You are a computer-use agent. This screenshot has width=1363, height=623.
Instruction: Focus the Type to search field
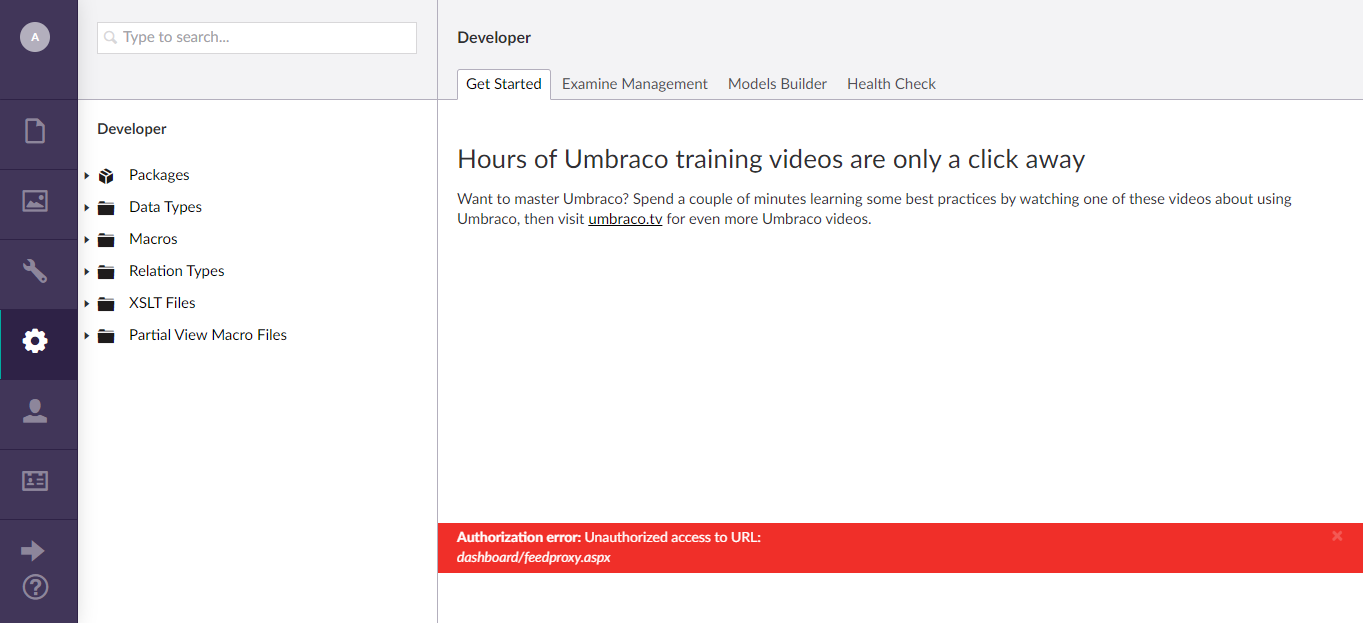coord(257,38)
